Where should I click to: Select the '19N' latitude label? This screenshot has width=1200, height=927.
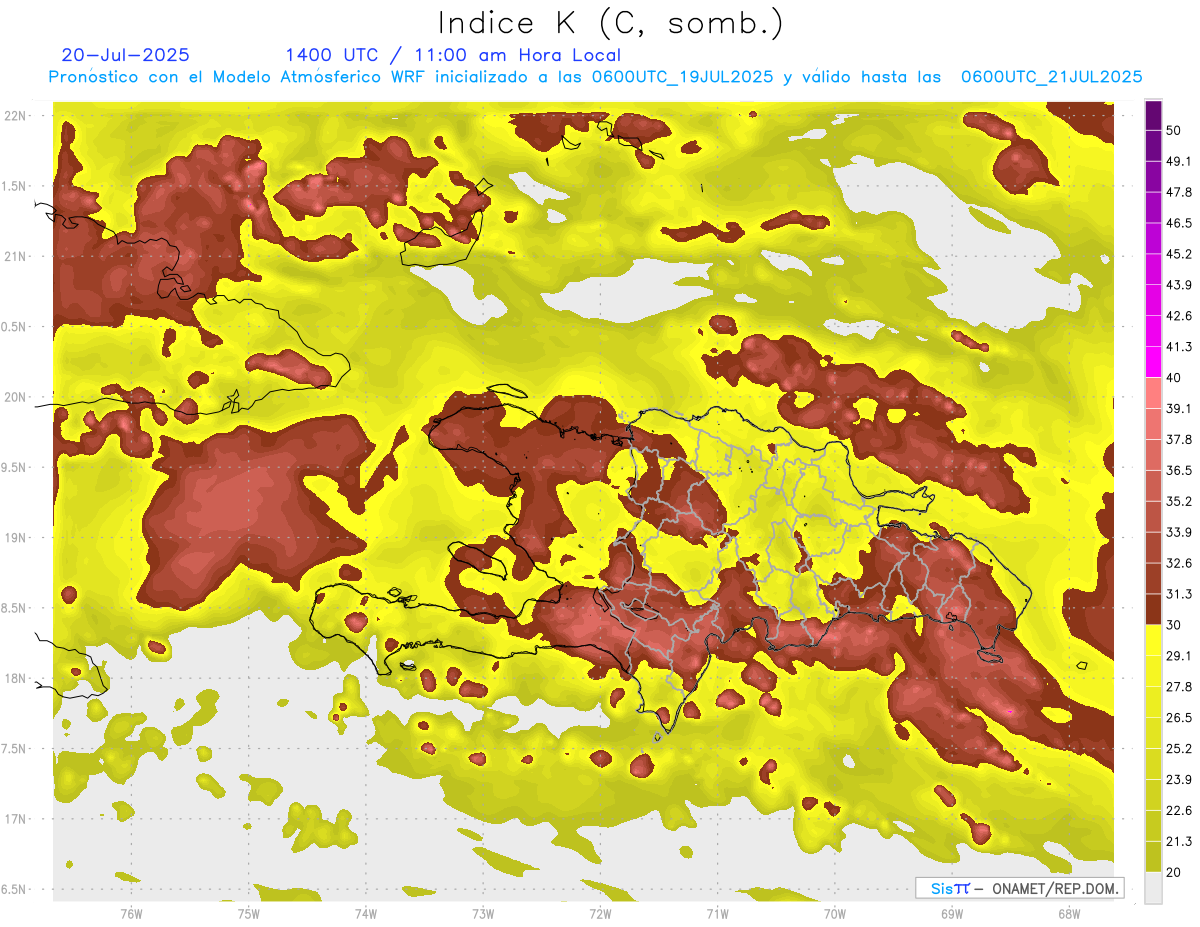tap(15, 538)
